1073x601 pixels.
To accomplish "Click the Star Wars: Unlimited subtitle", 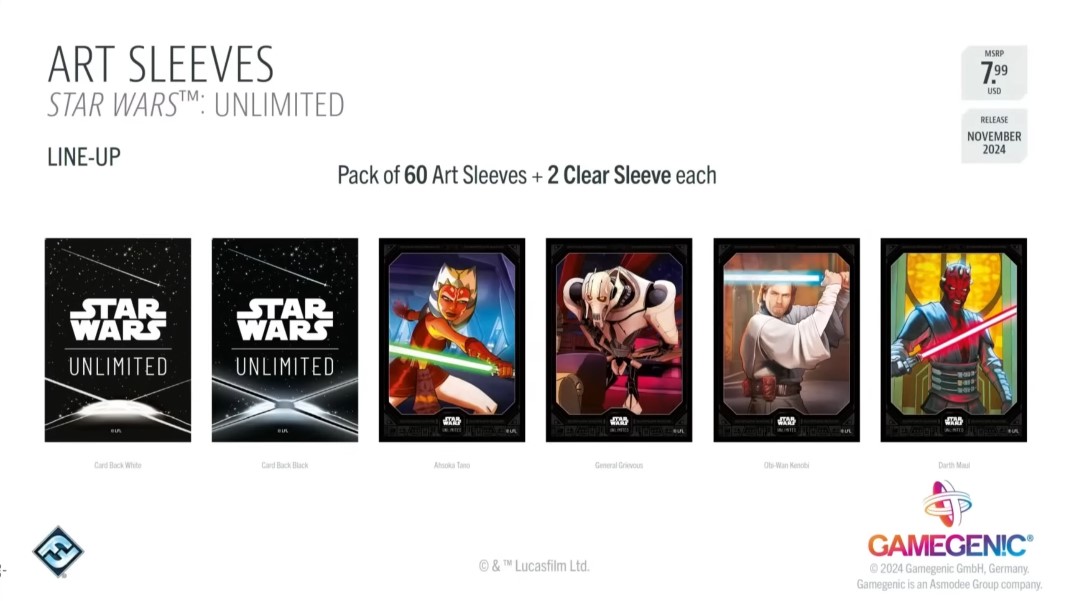I will tap(196, 105).
